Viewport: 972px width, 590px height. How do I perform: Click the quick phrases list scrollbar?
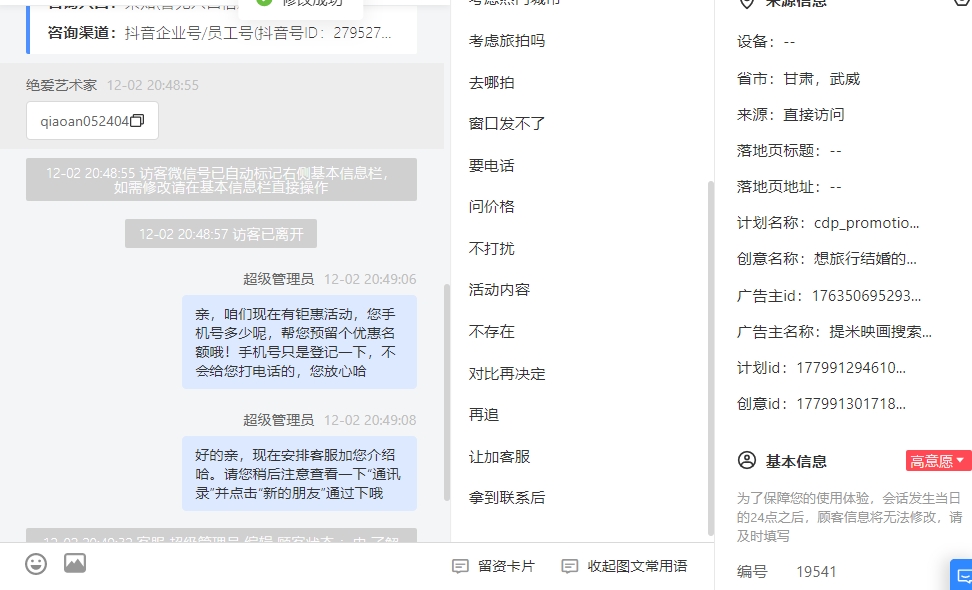710,358
